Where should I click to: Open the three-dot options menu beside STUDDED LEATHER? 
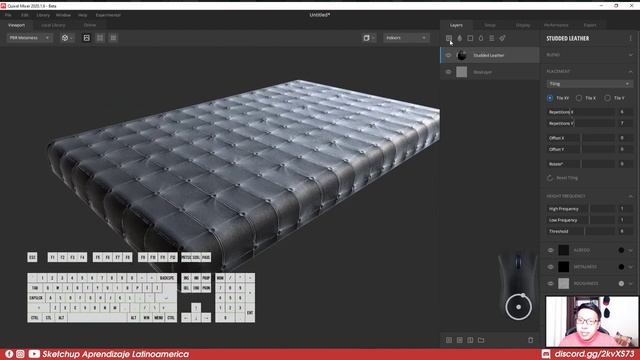coord(630,38)
